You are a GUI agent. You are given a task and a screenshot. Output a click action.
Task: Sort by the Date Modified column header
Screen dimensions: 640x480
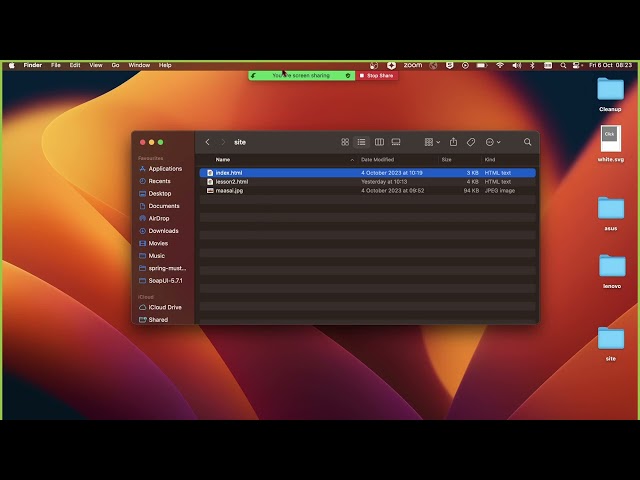[378, 160]
